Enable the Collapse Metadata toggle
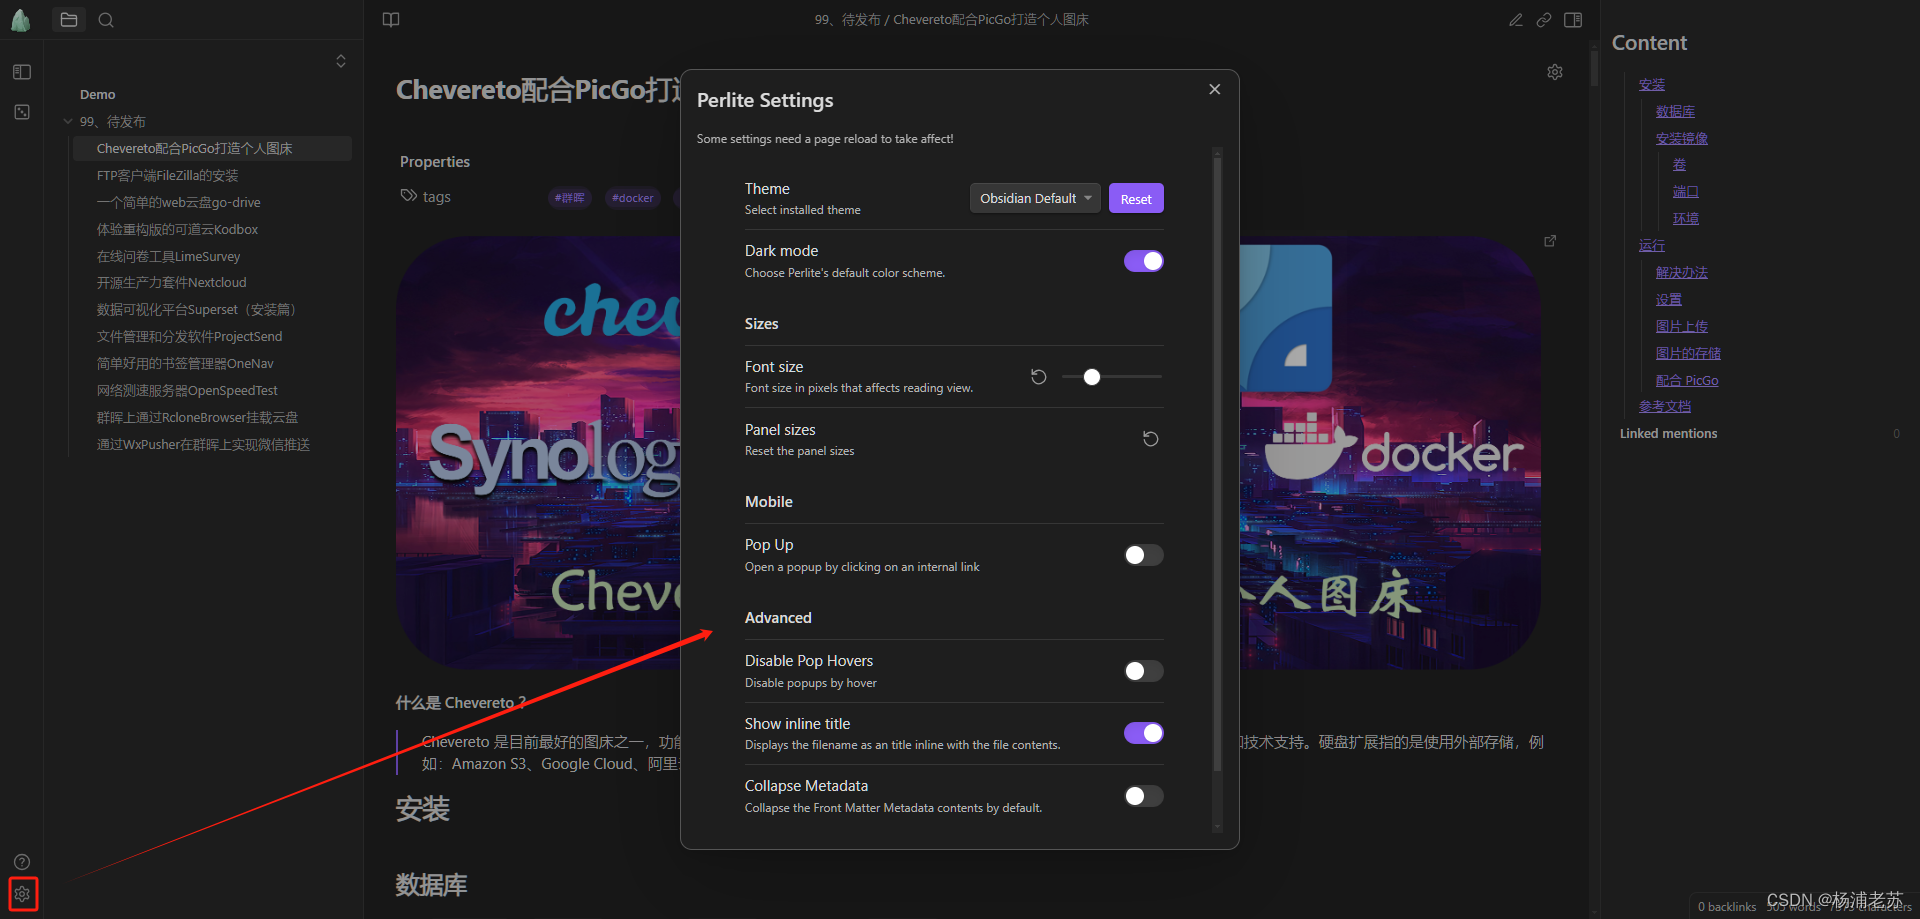Image resolution: width=1920 pixels, height=919 pixels. [x=1144, y=796]
